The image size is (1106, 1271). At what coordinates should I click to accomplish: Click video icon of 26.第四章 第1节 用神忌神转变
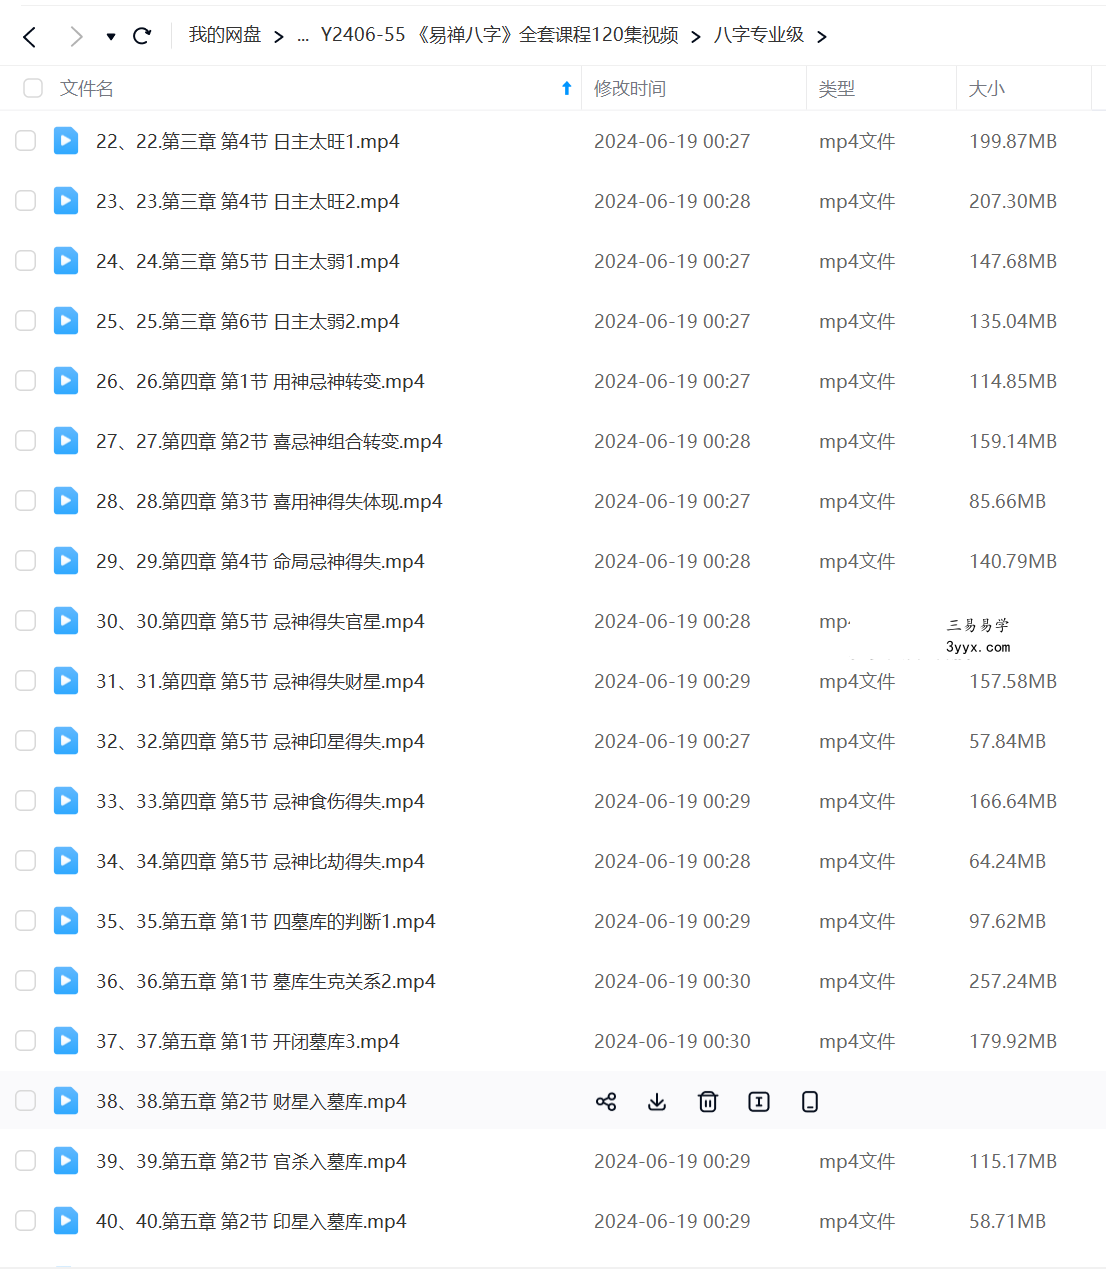coord(66,381)
